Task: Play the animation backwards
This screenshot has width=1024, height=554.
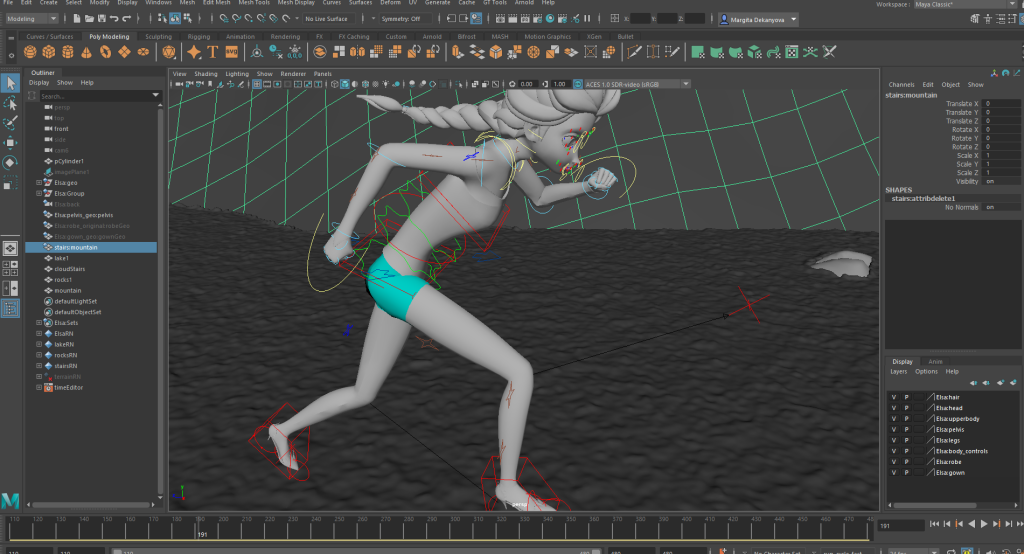Action: 972,524
